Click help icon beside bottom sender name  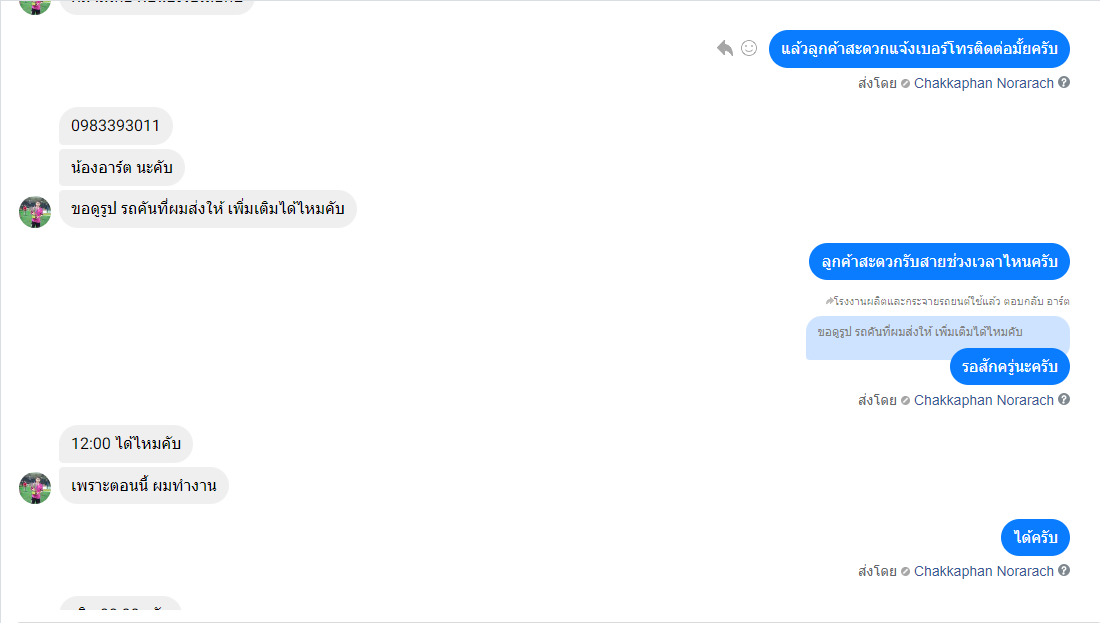point(1064,570)
